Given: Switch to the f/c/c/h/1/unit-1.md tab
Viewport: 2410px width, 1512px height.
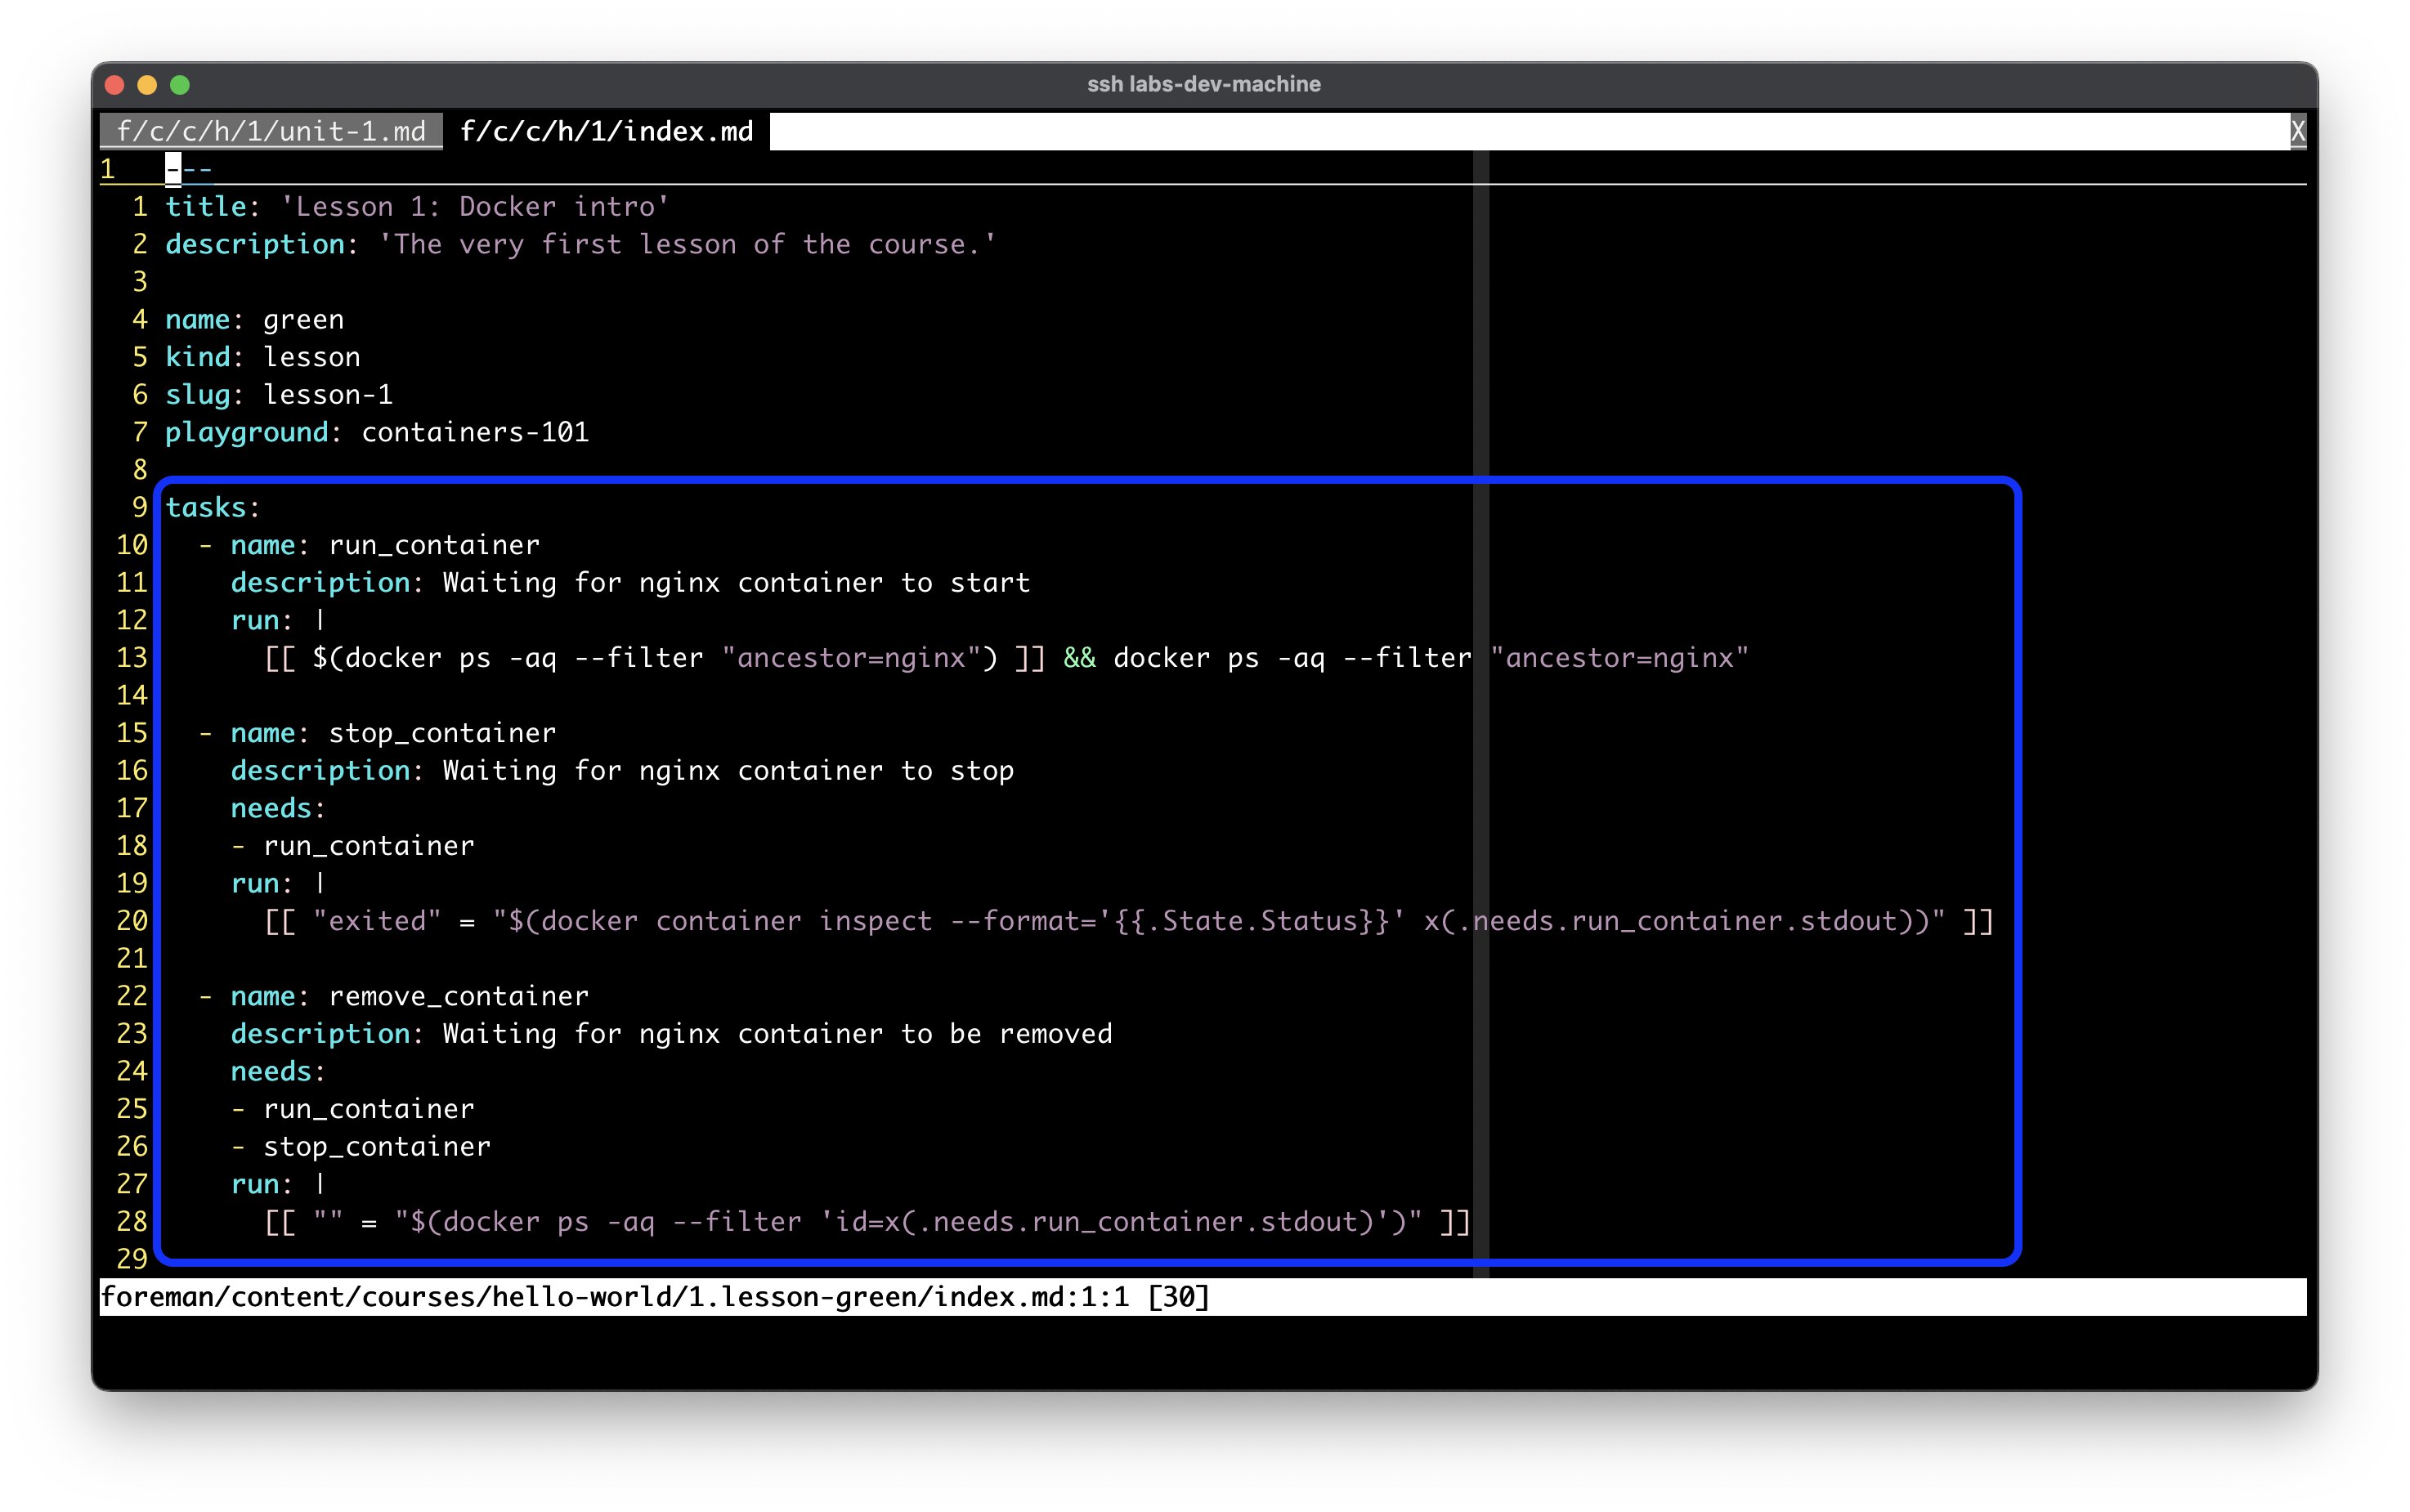Looking at the screenshot, I should 271,131.
